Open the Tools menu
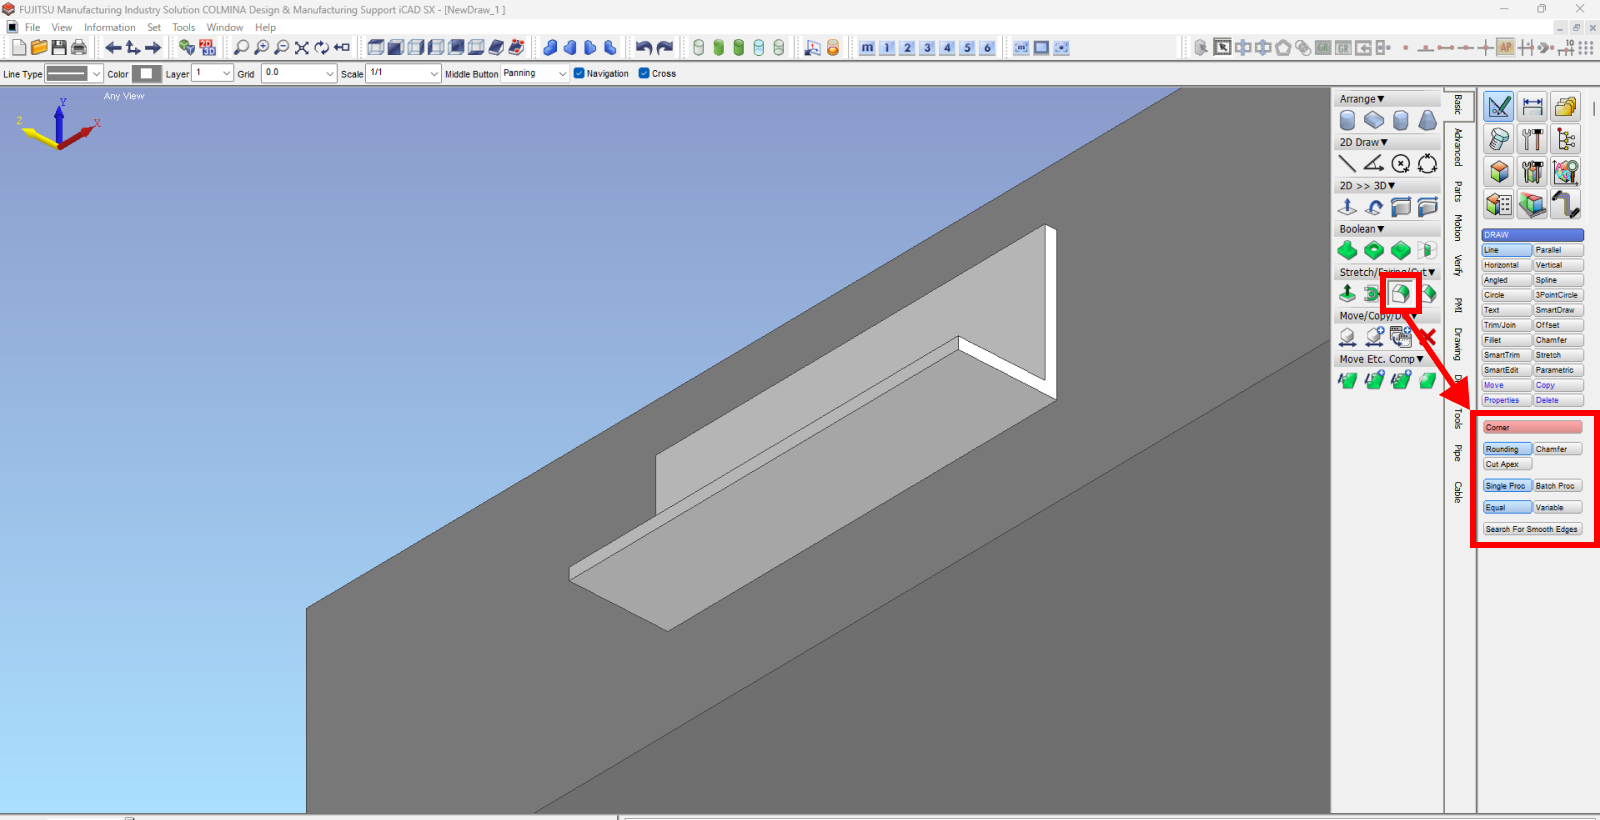The height and width of the screenshot is (820, 1600). point(183,28)
